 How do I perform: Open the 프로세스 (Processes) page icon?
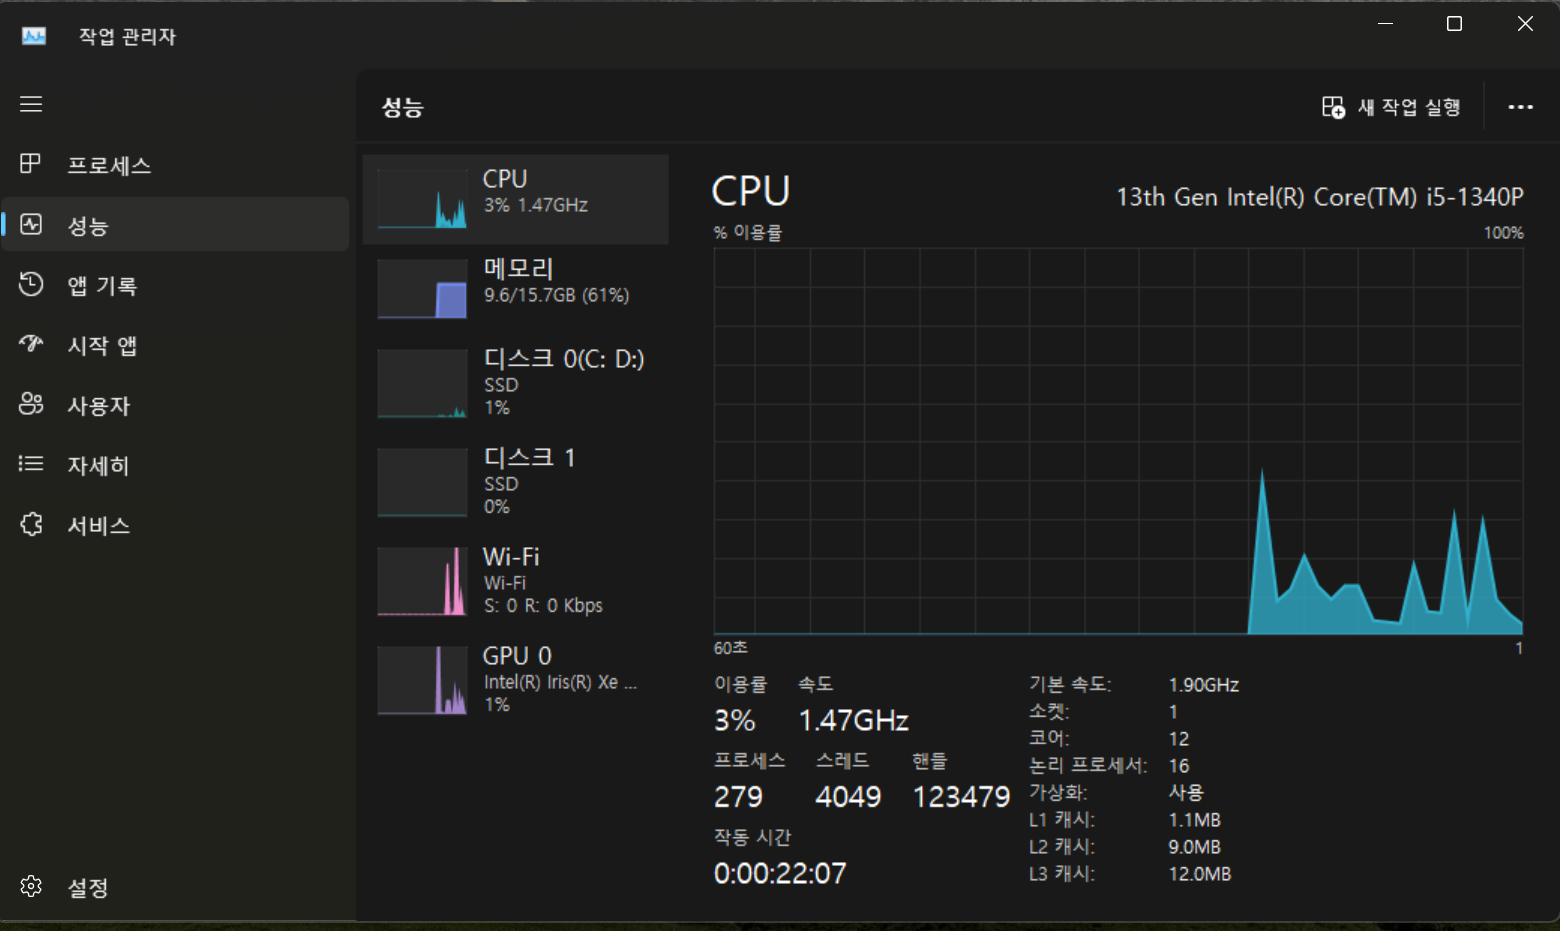[31, 164]
